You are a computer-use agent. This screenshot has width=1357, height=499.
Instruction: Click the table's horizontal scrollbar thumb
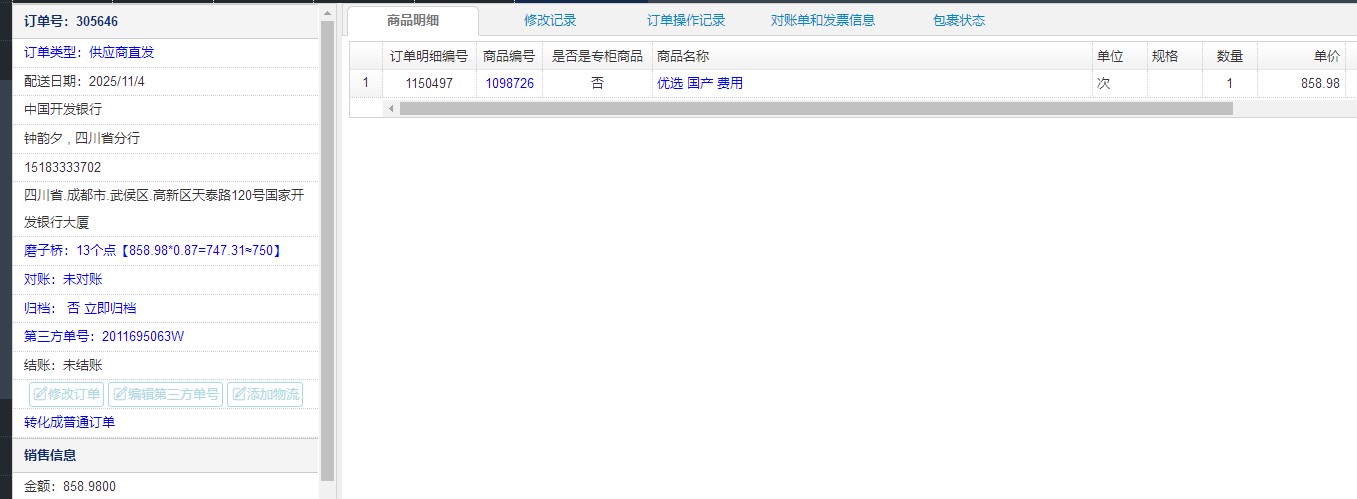pyautogui.click(x=815, y=108)
